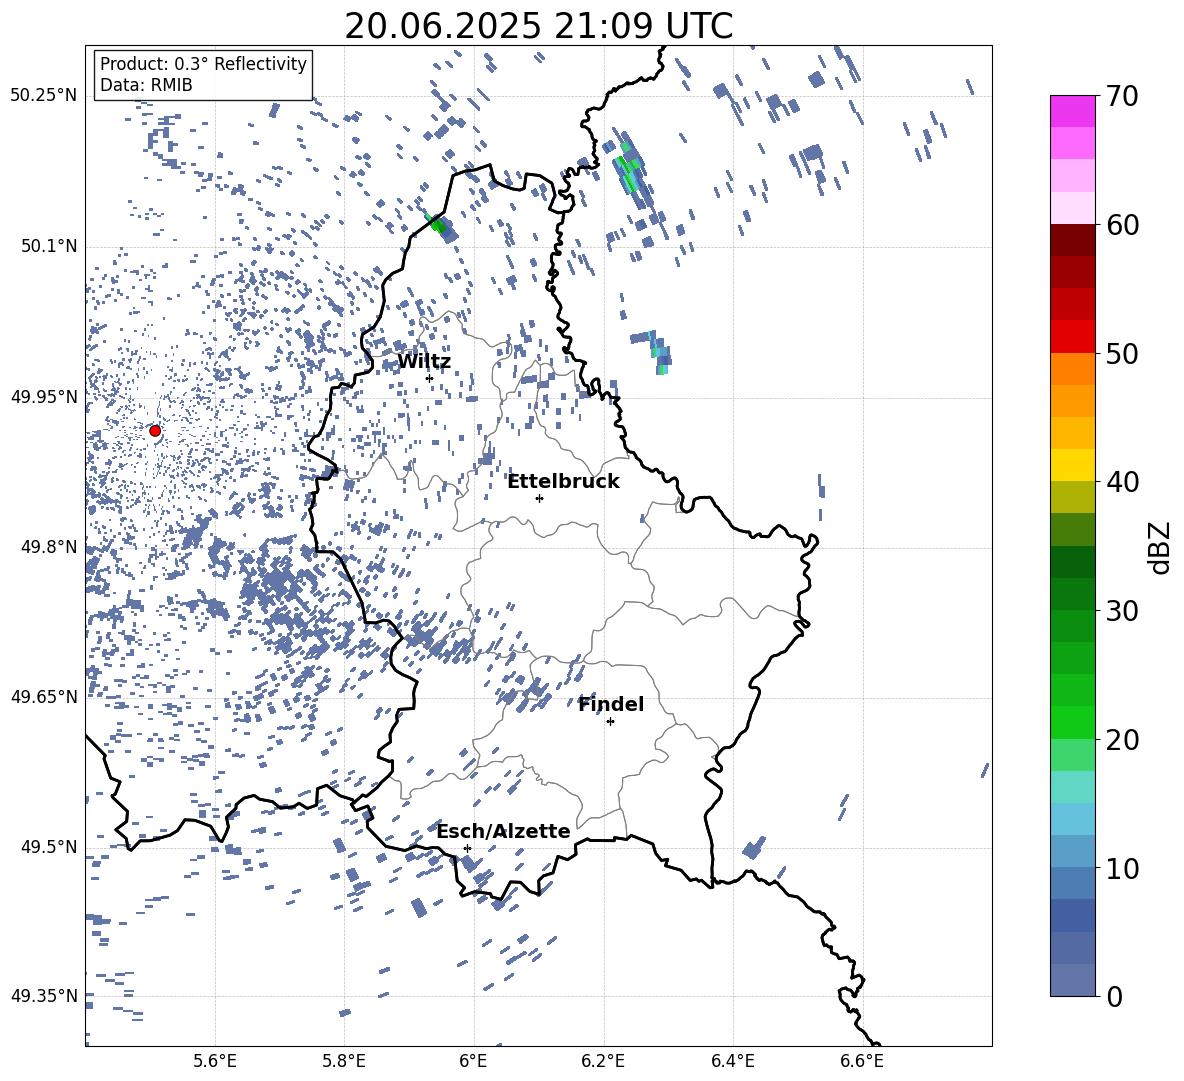Click the magenta top colorbar segment
The image size is (1184, 1081).
tap(1072, 111)
